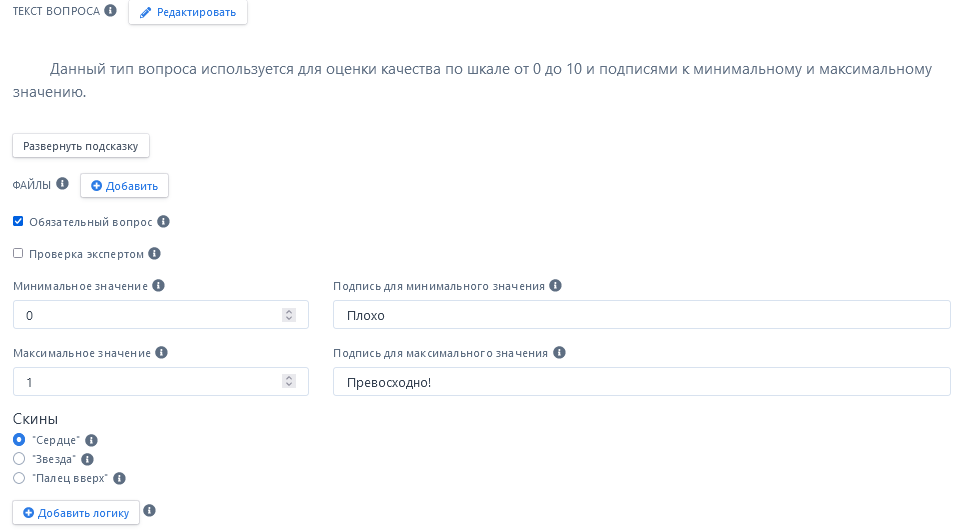The width and height of the screenshot is (962, 530).
Task: Uncheck the Обязательный вопрос checkbox
Action: click(18, 221)
